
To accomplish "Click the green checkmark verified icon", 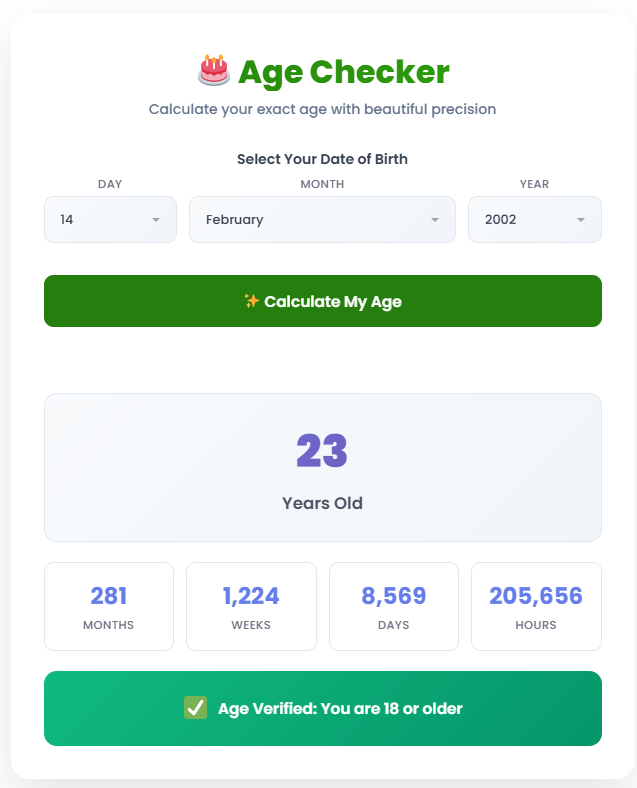I will pos(195,708).
